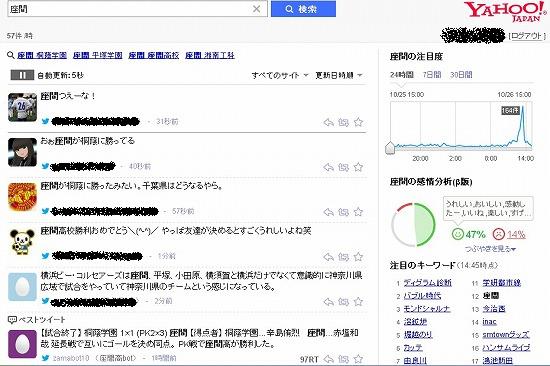Screen dimensions: 550x366
Task: Open panda avatar on 座間高校勝利 tweet
Action: pyautogui.click(x=22, y=242)
